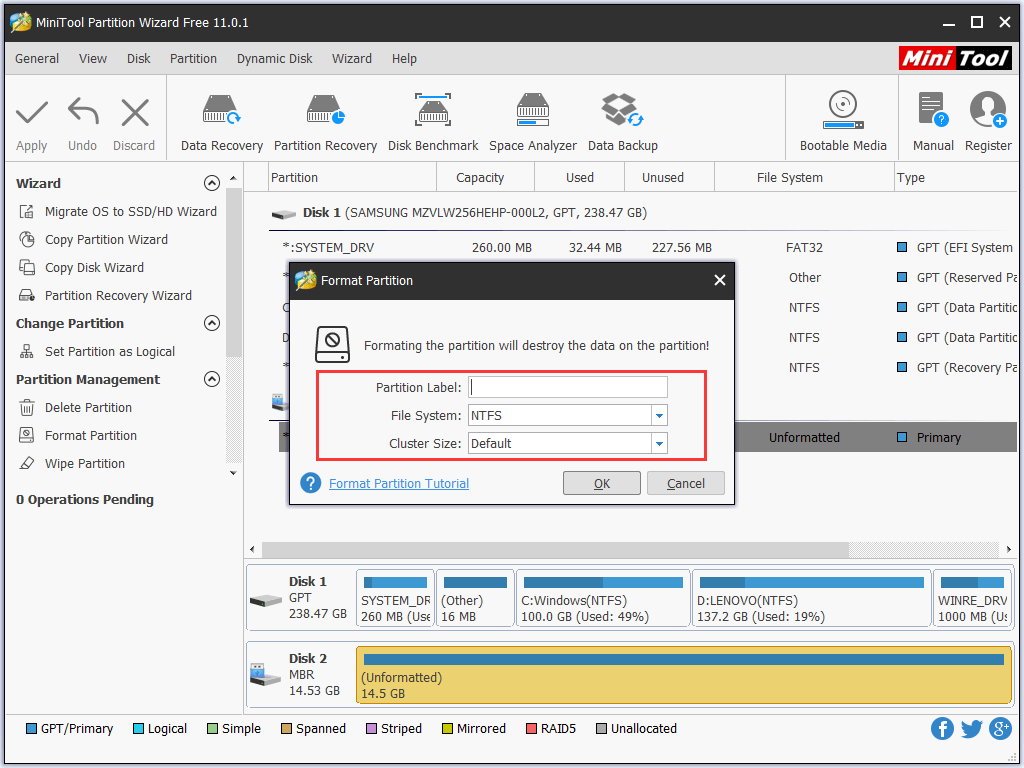This screenshot has width=1024, height=768.
Task: Open the Format Partition Tutorial link
Action: [x=399, y=483]
